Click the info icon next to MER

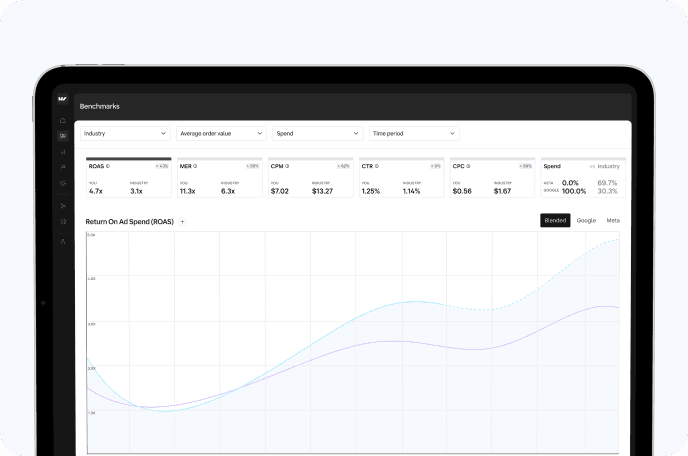(196, 166)
